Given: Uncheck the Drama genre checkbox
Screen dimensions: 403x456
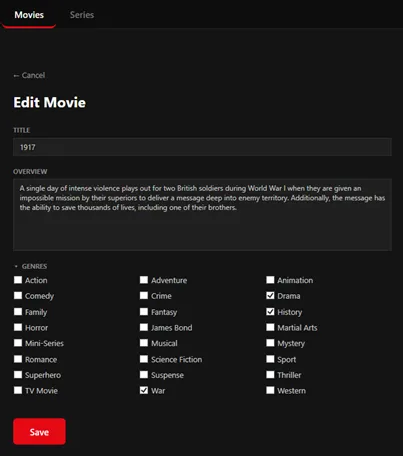Looking at the screenshot, I should click(x=270, y=295).
